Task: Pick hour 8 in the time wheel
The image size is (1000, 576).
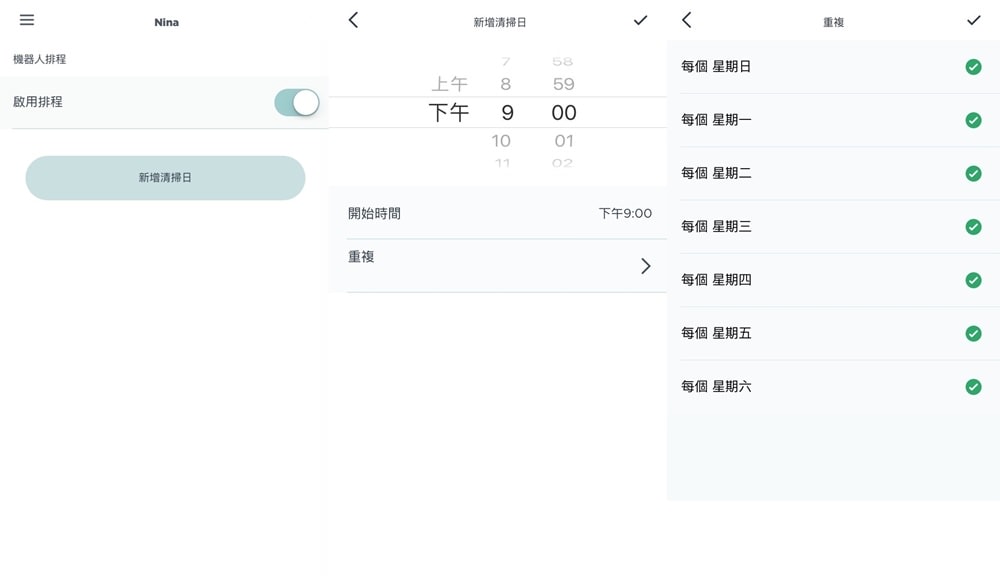Action: point(506,85)
